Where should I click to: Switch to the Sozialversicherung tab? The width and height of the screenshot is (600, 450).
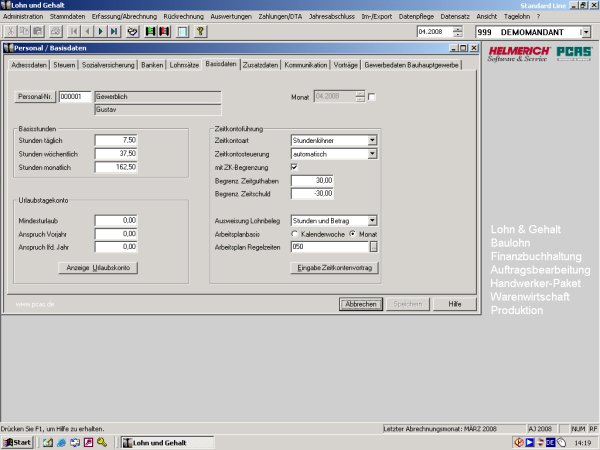[108, 65]
